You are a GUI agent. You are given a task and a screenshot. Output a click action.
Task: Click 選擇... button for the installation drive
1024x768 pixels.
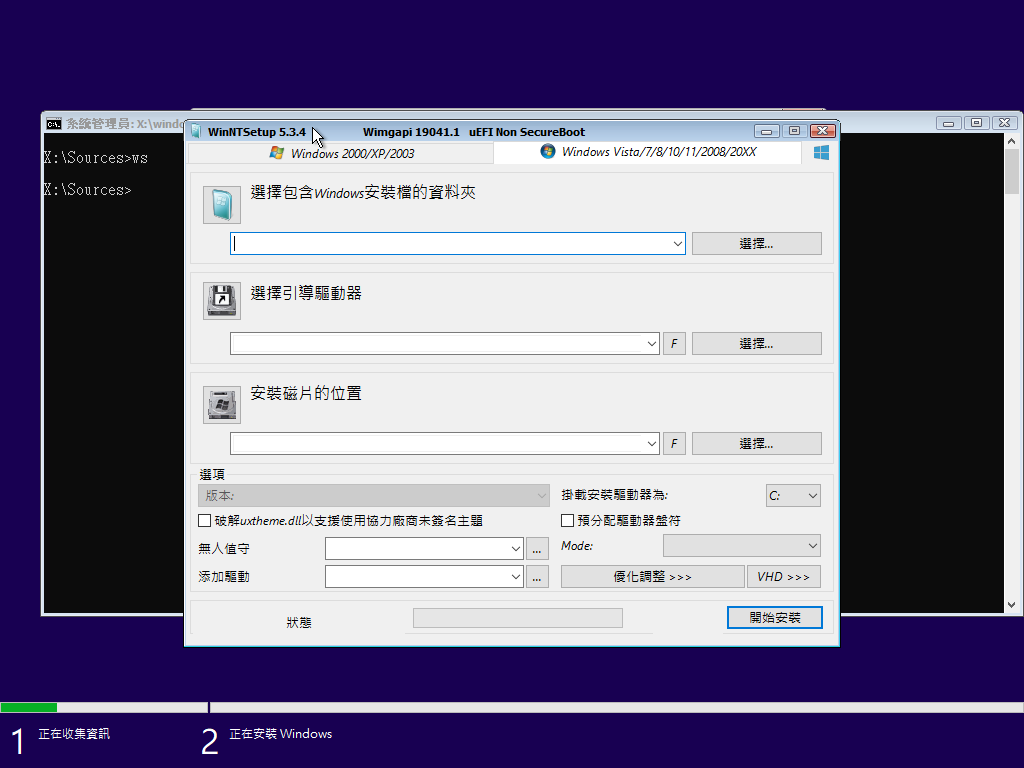[x=756, y=443]
